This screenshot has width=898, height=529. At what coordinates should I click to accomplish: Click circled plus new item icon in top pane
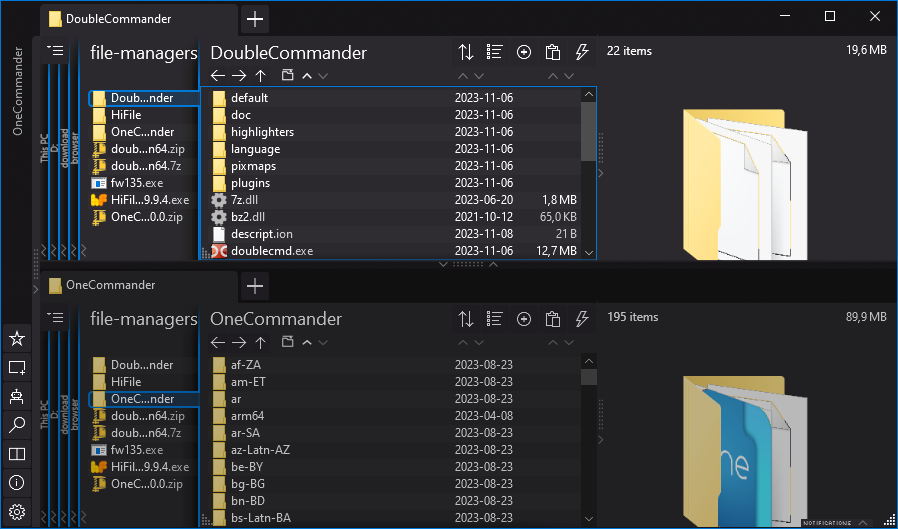[524, 52]
